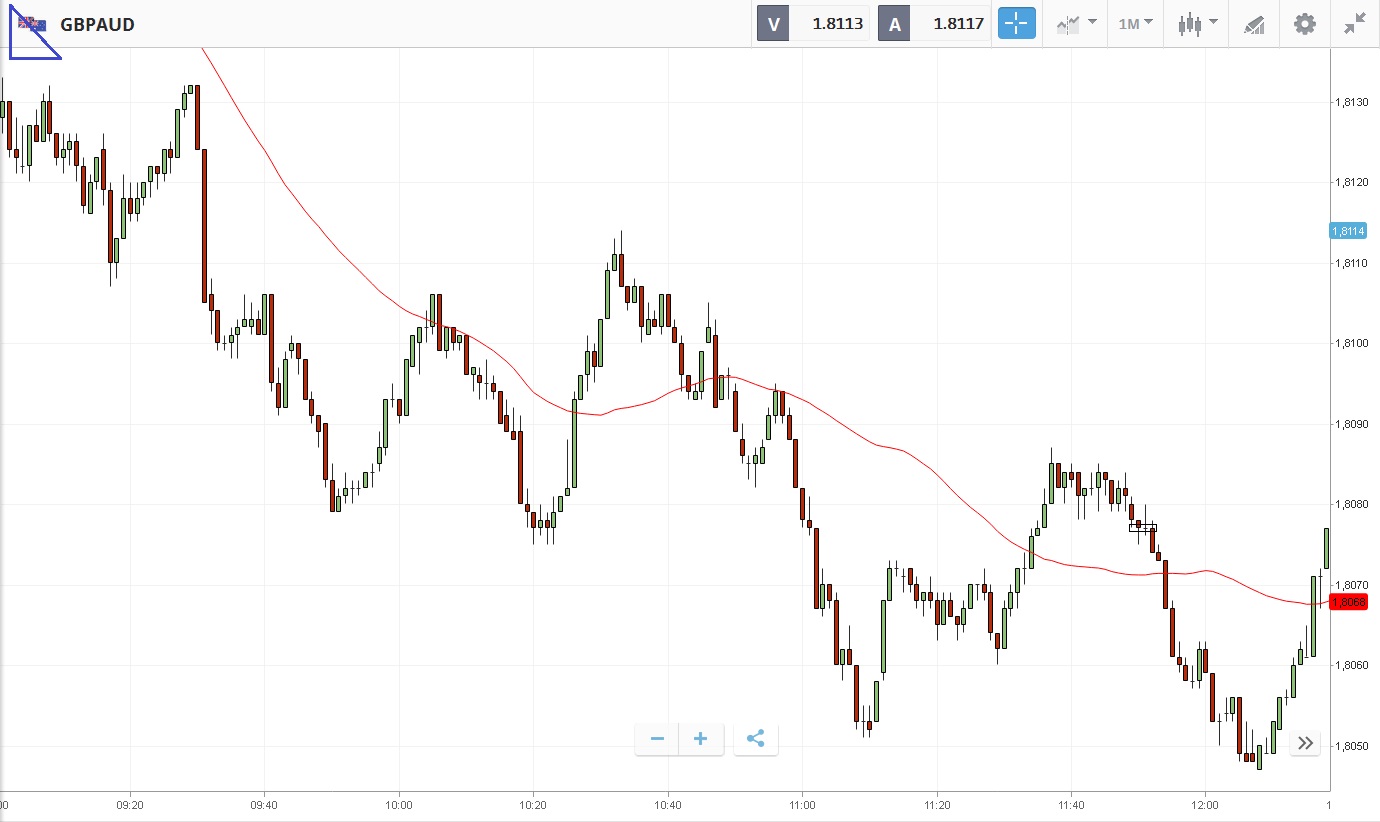The height and width of the screenshot is (822, 1380).
Task: Click the collapse chart arrows icon
Action: 1355,24
